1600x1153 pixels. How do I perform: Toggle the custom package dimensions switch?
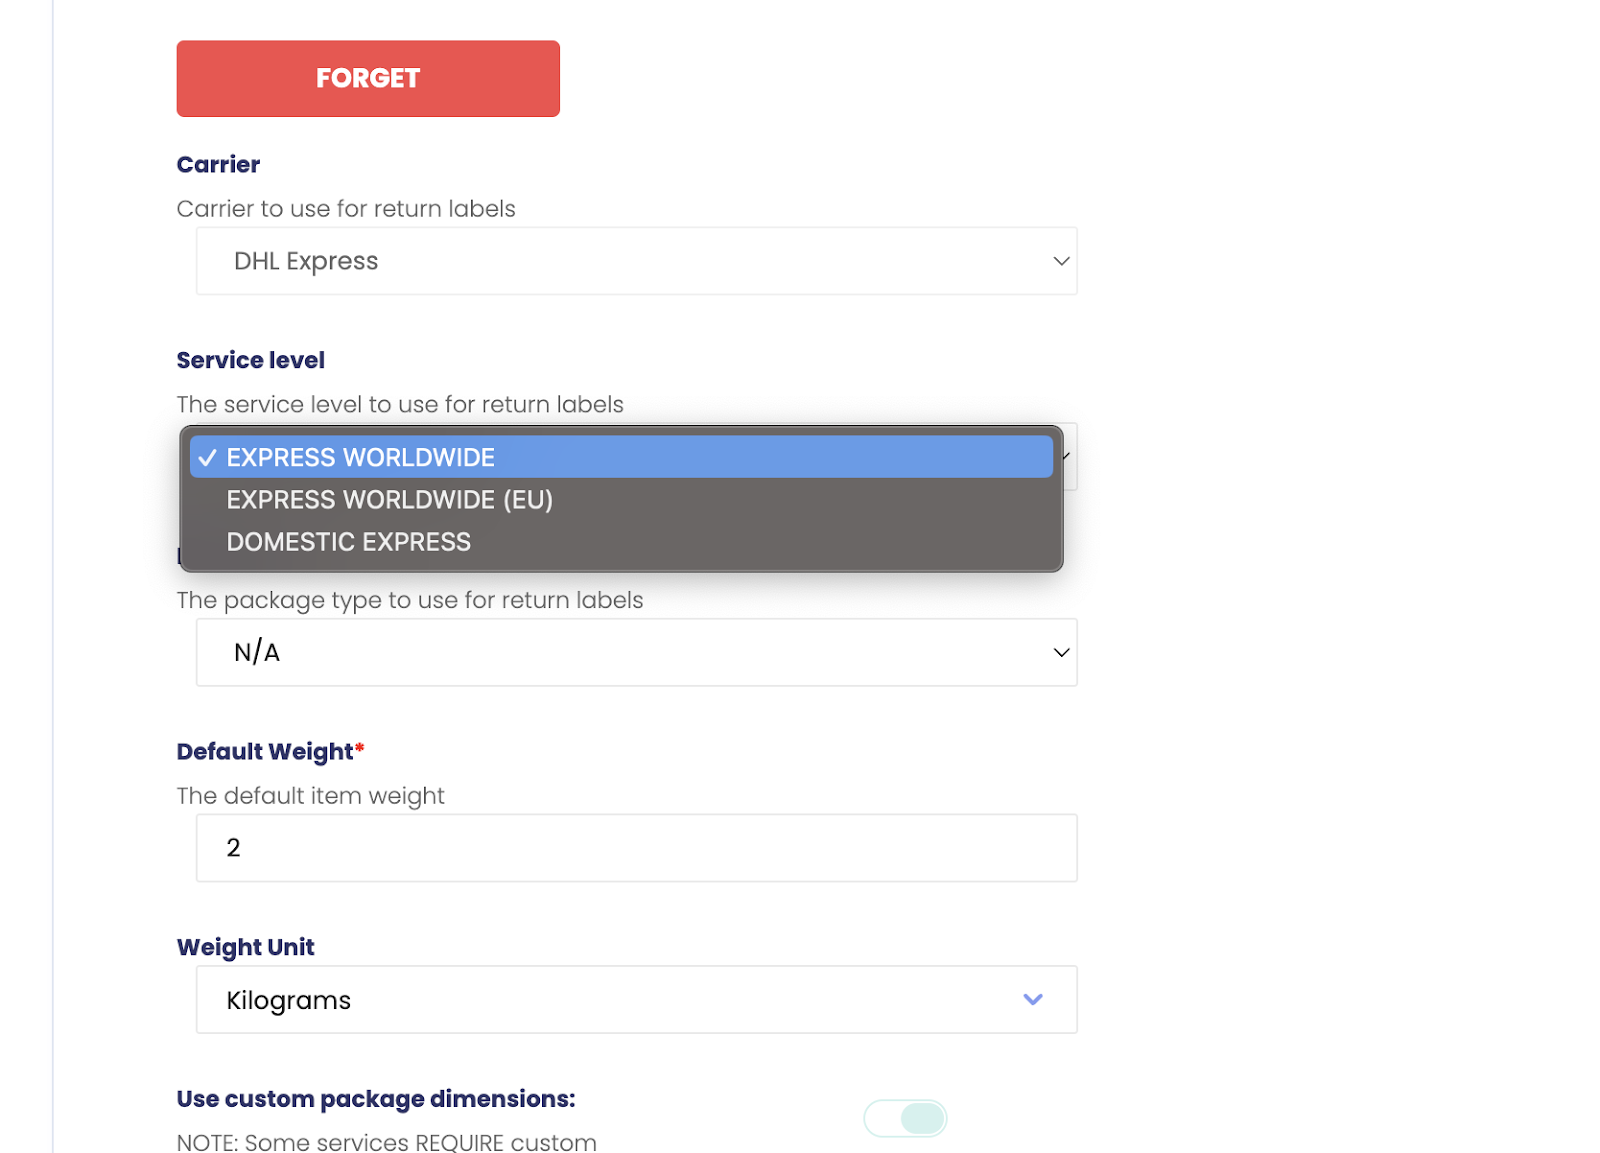(905, 1118)
